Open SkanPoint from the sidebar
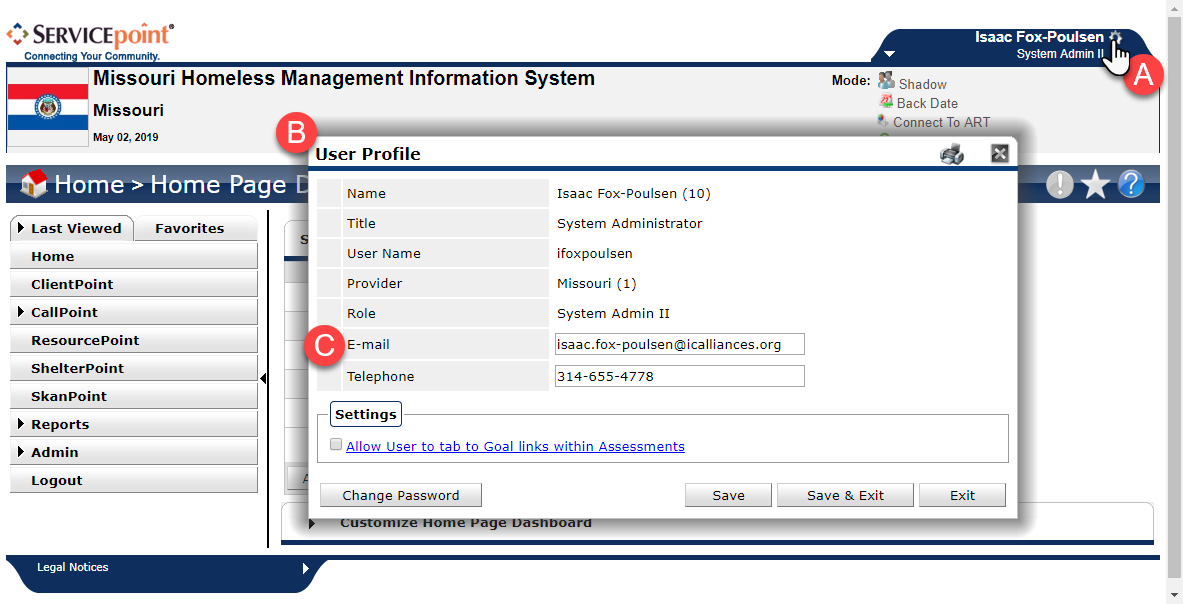1183x604 pixels. (x=134, y=396)
